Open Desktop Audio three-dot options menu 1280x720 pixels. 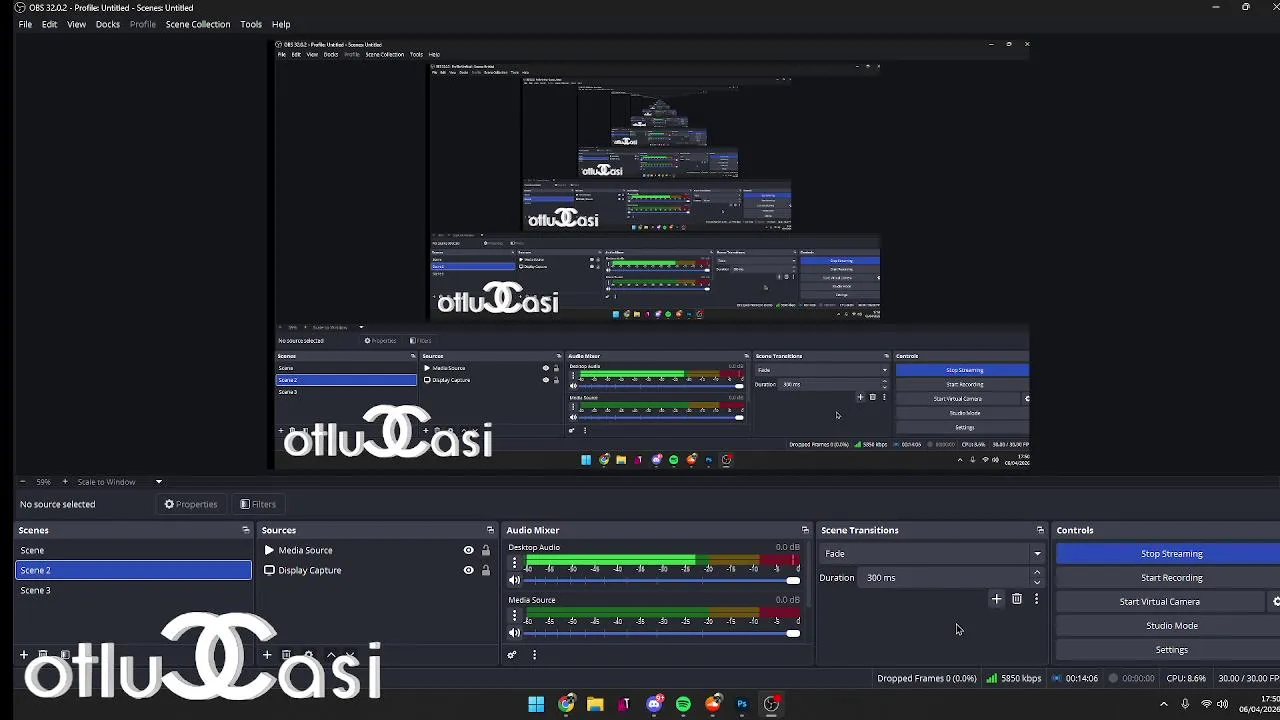(x=514, y=563)
